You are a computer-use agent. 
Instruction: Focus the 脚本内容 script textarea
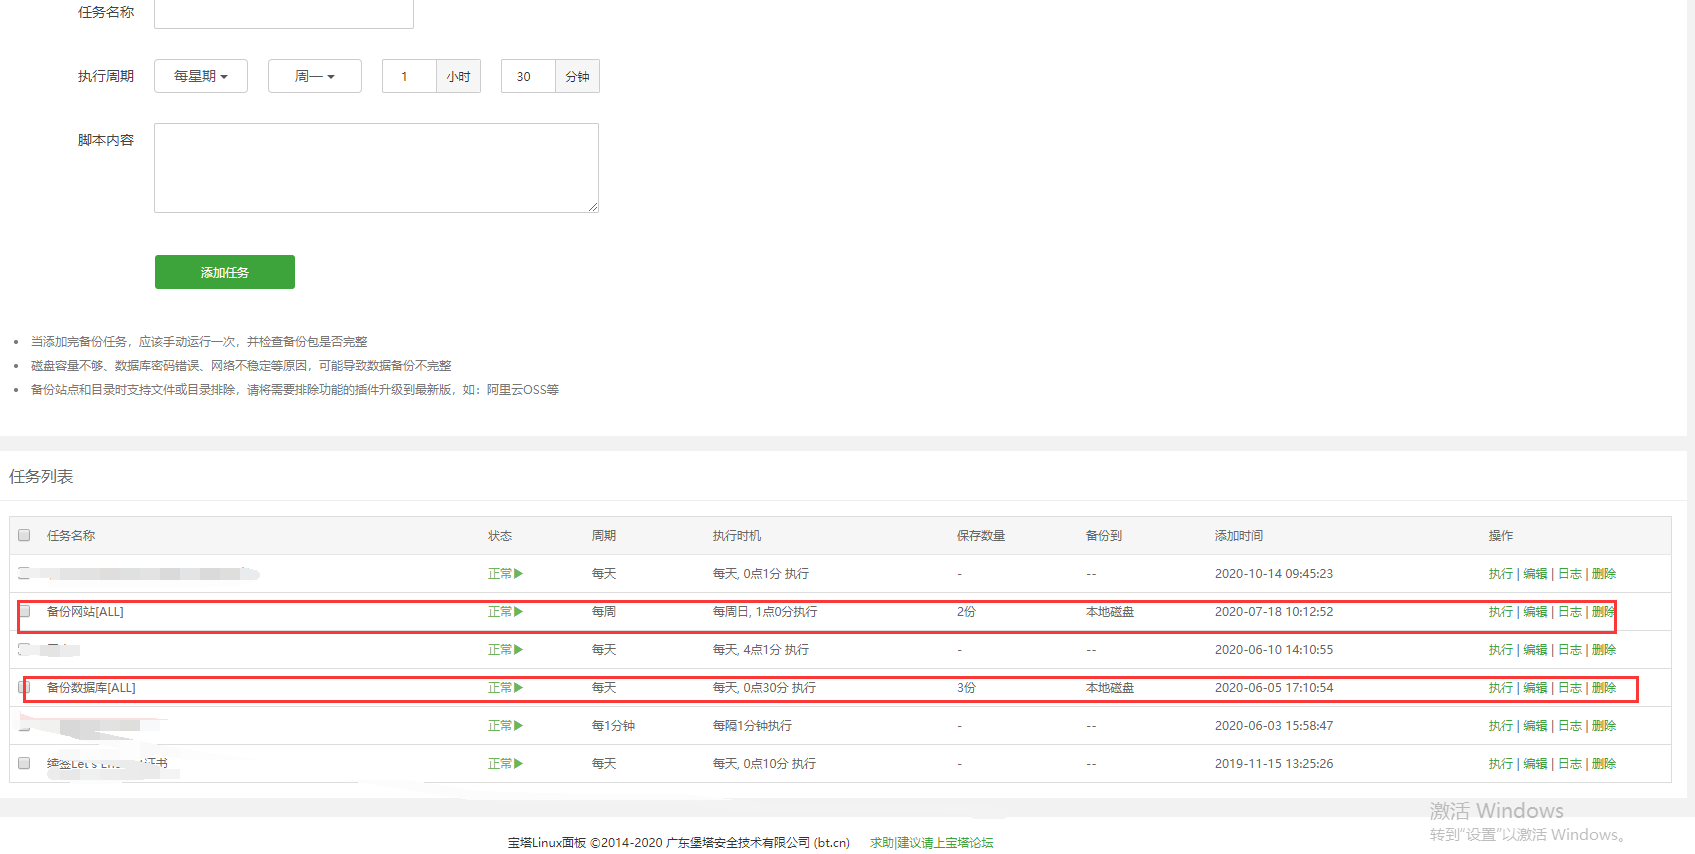point(376,168)
